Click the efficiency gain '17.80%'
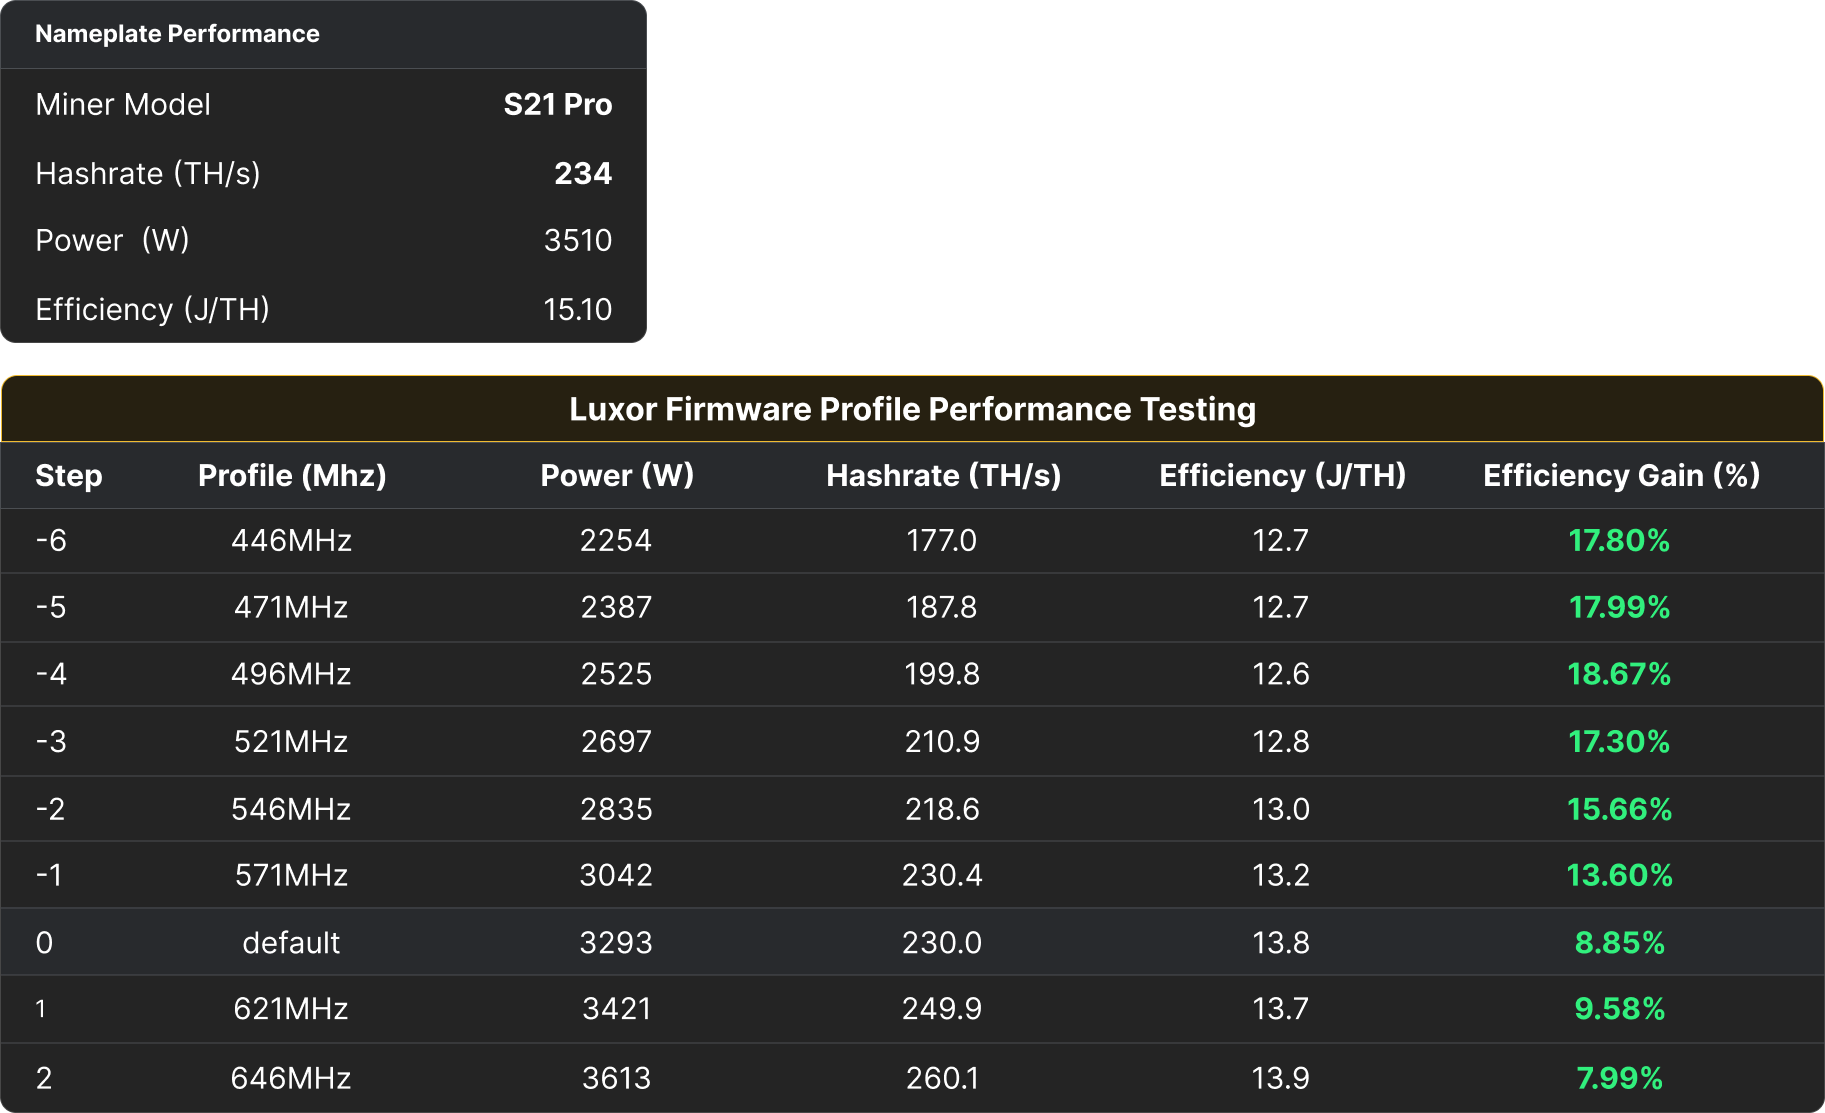1825x1113 pixels. [1619, 540]
